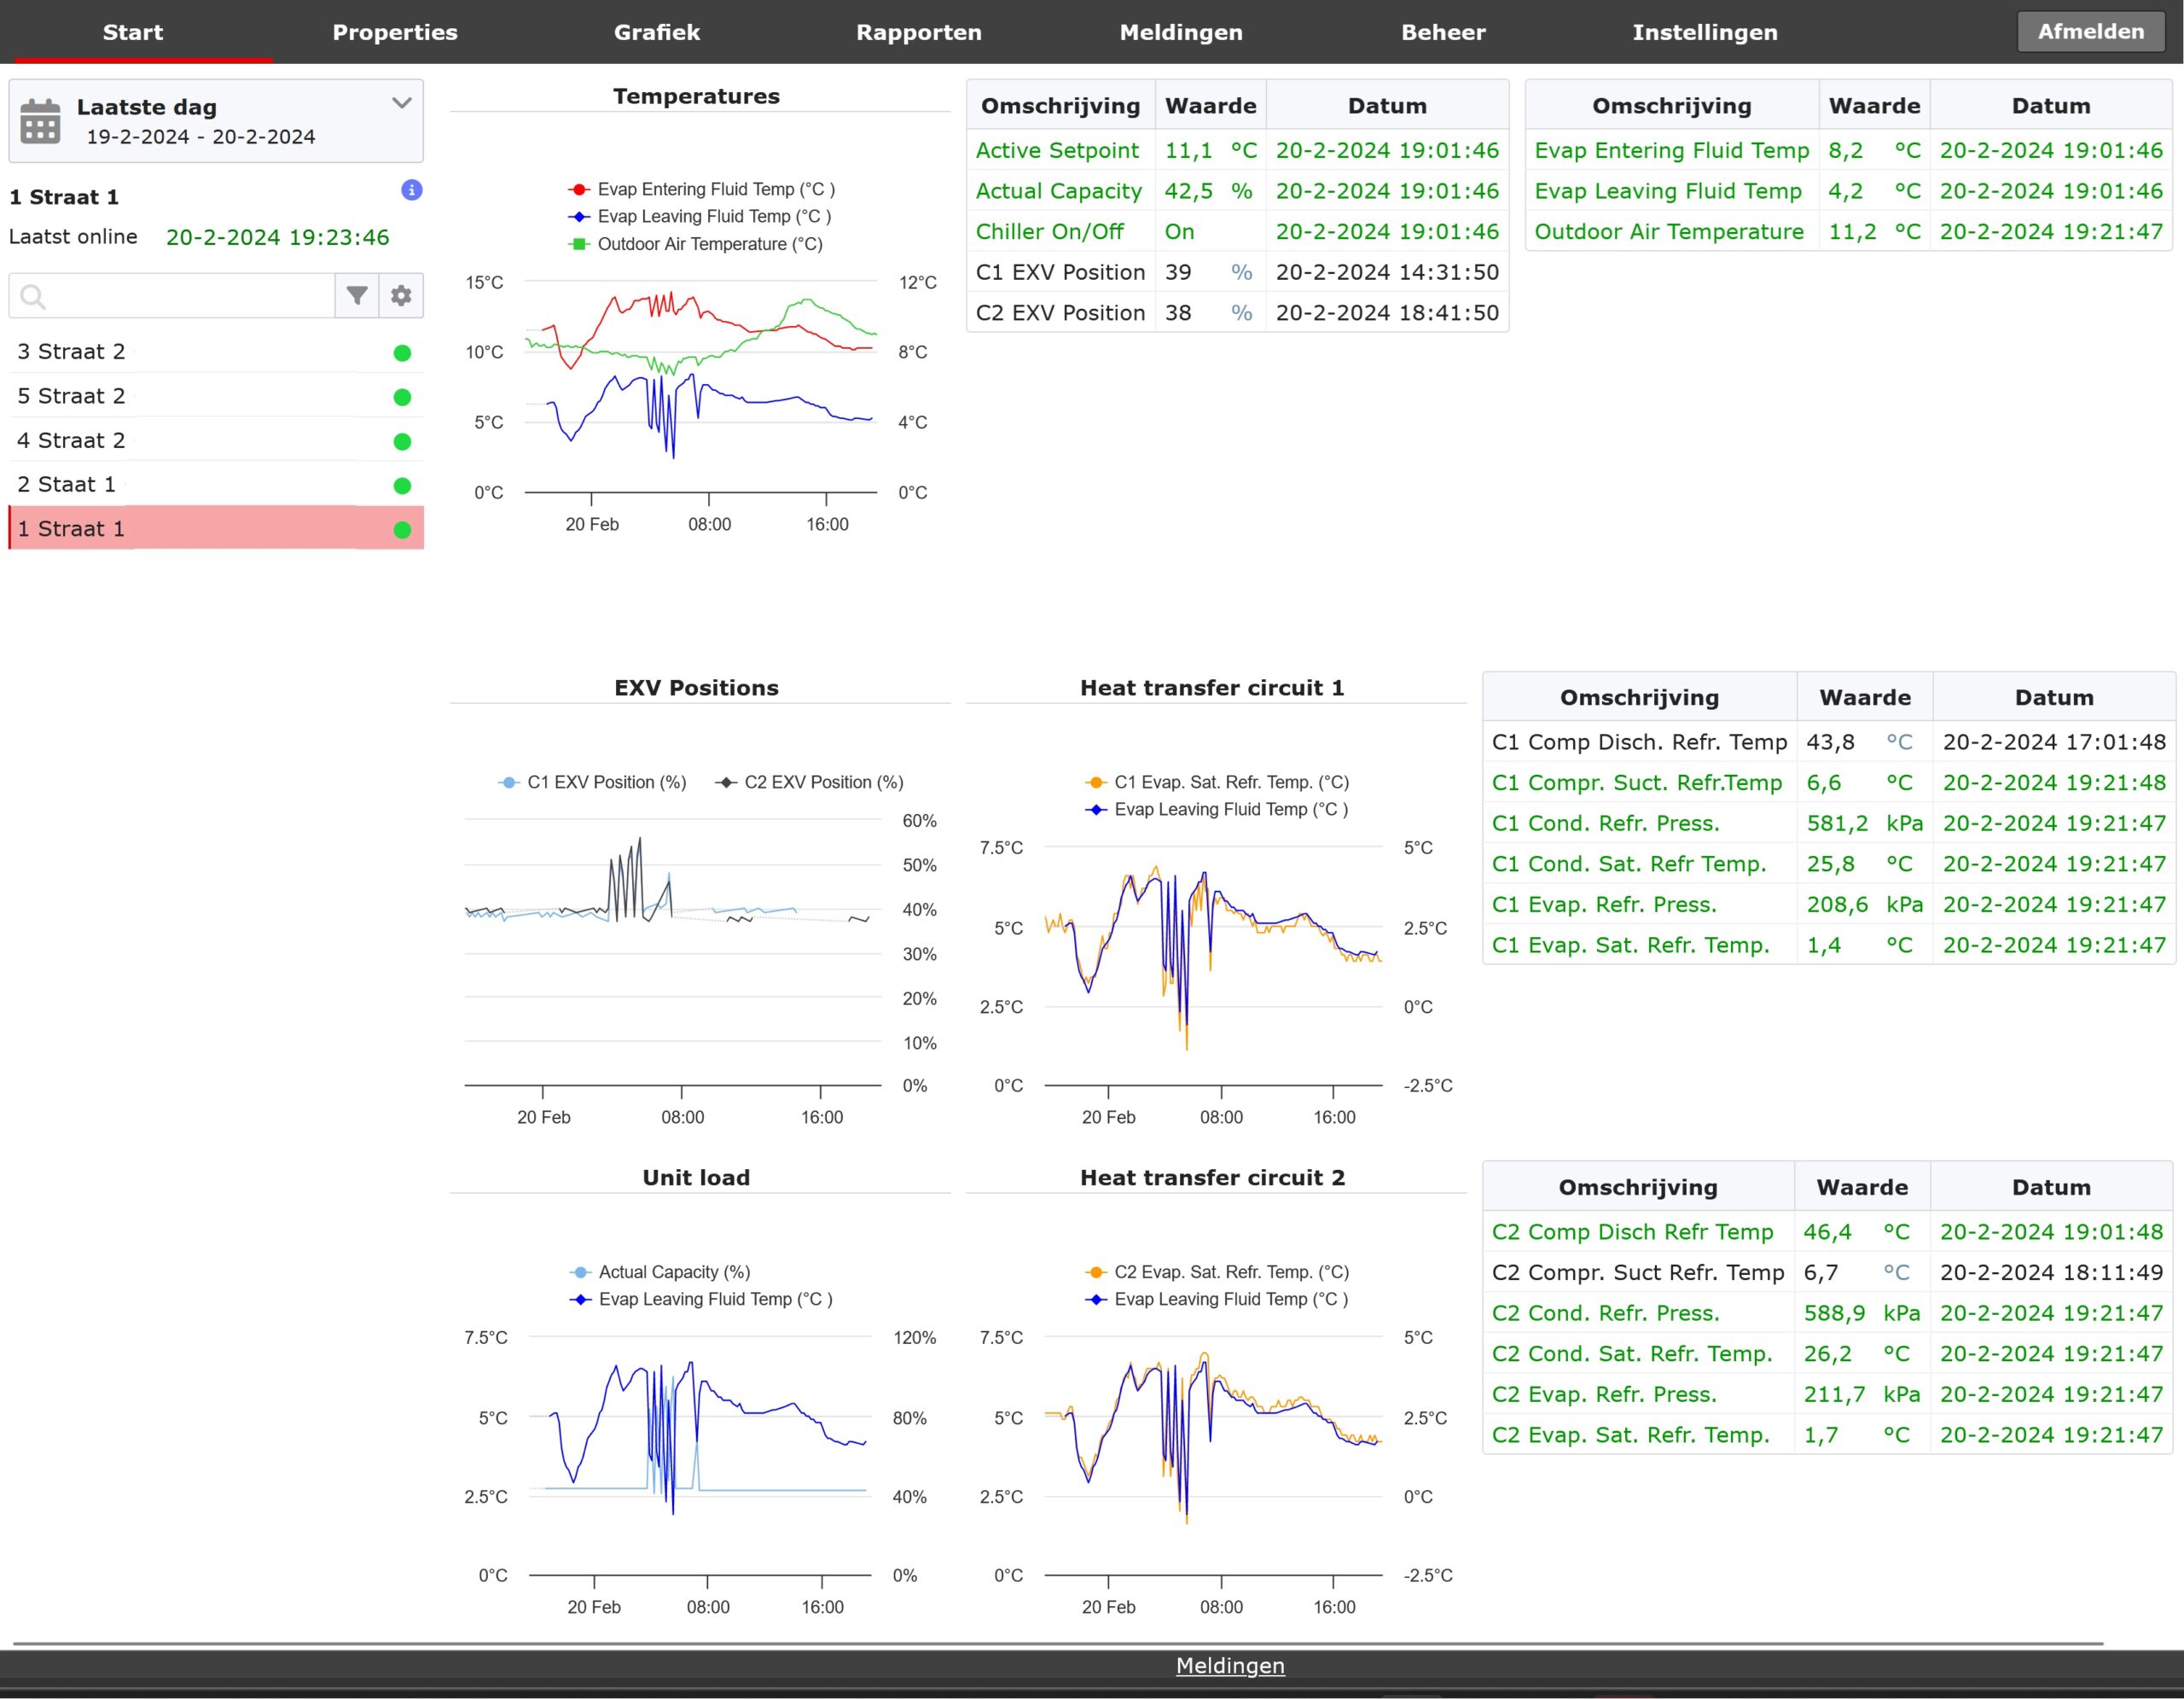Click green status dot of 4 Straat 2

tap(402, 442)
